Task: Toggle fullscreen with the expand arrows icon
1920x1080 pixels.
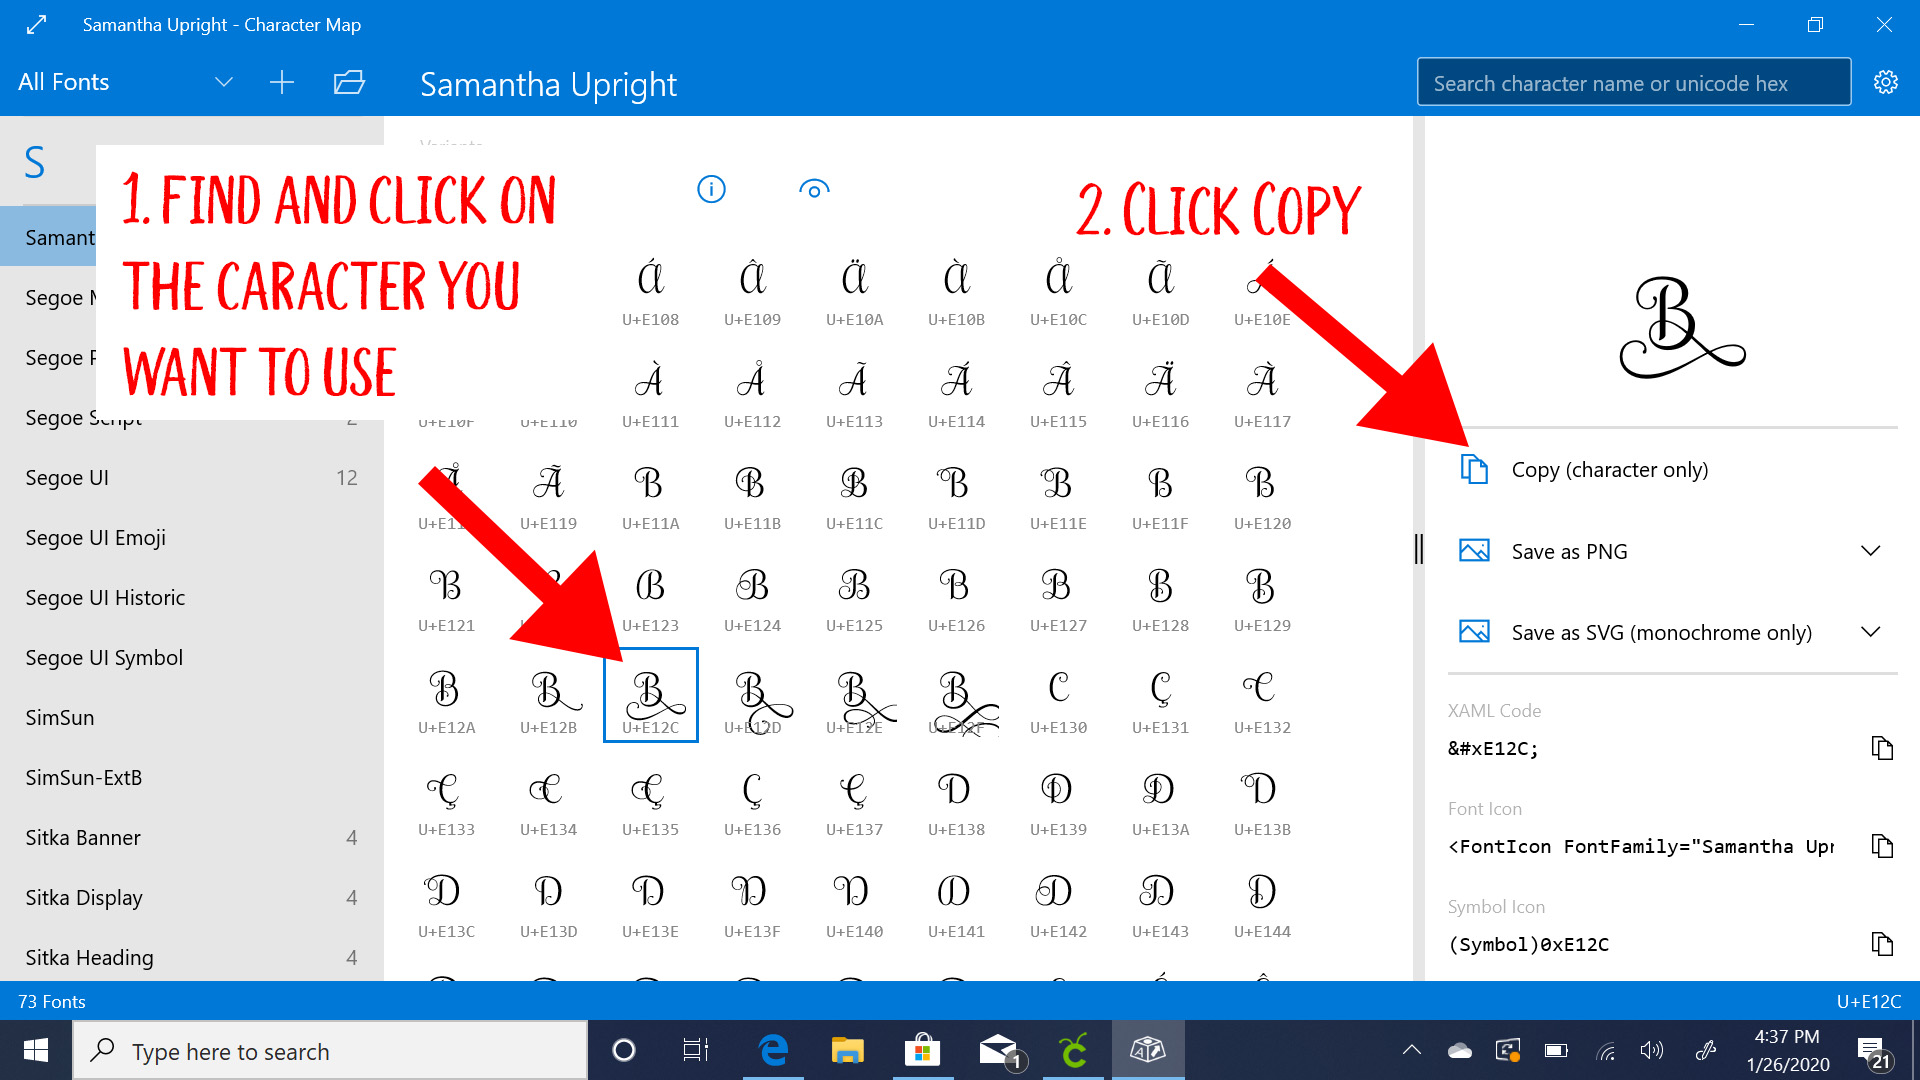Action: [x=36, y=24]
